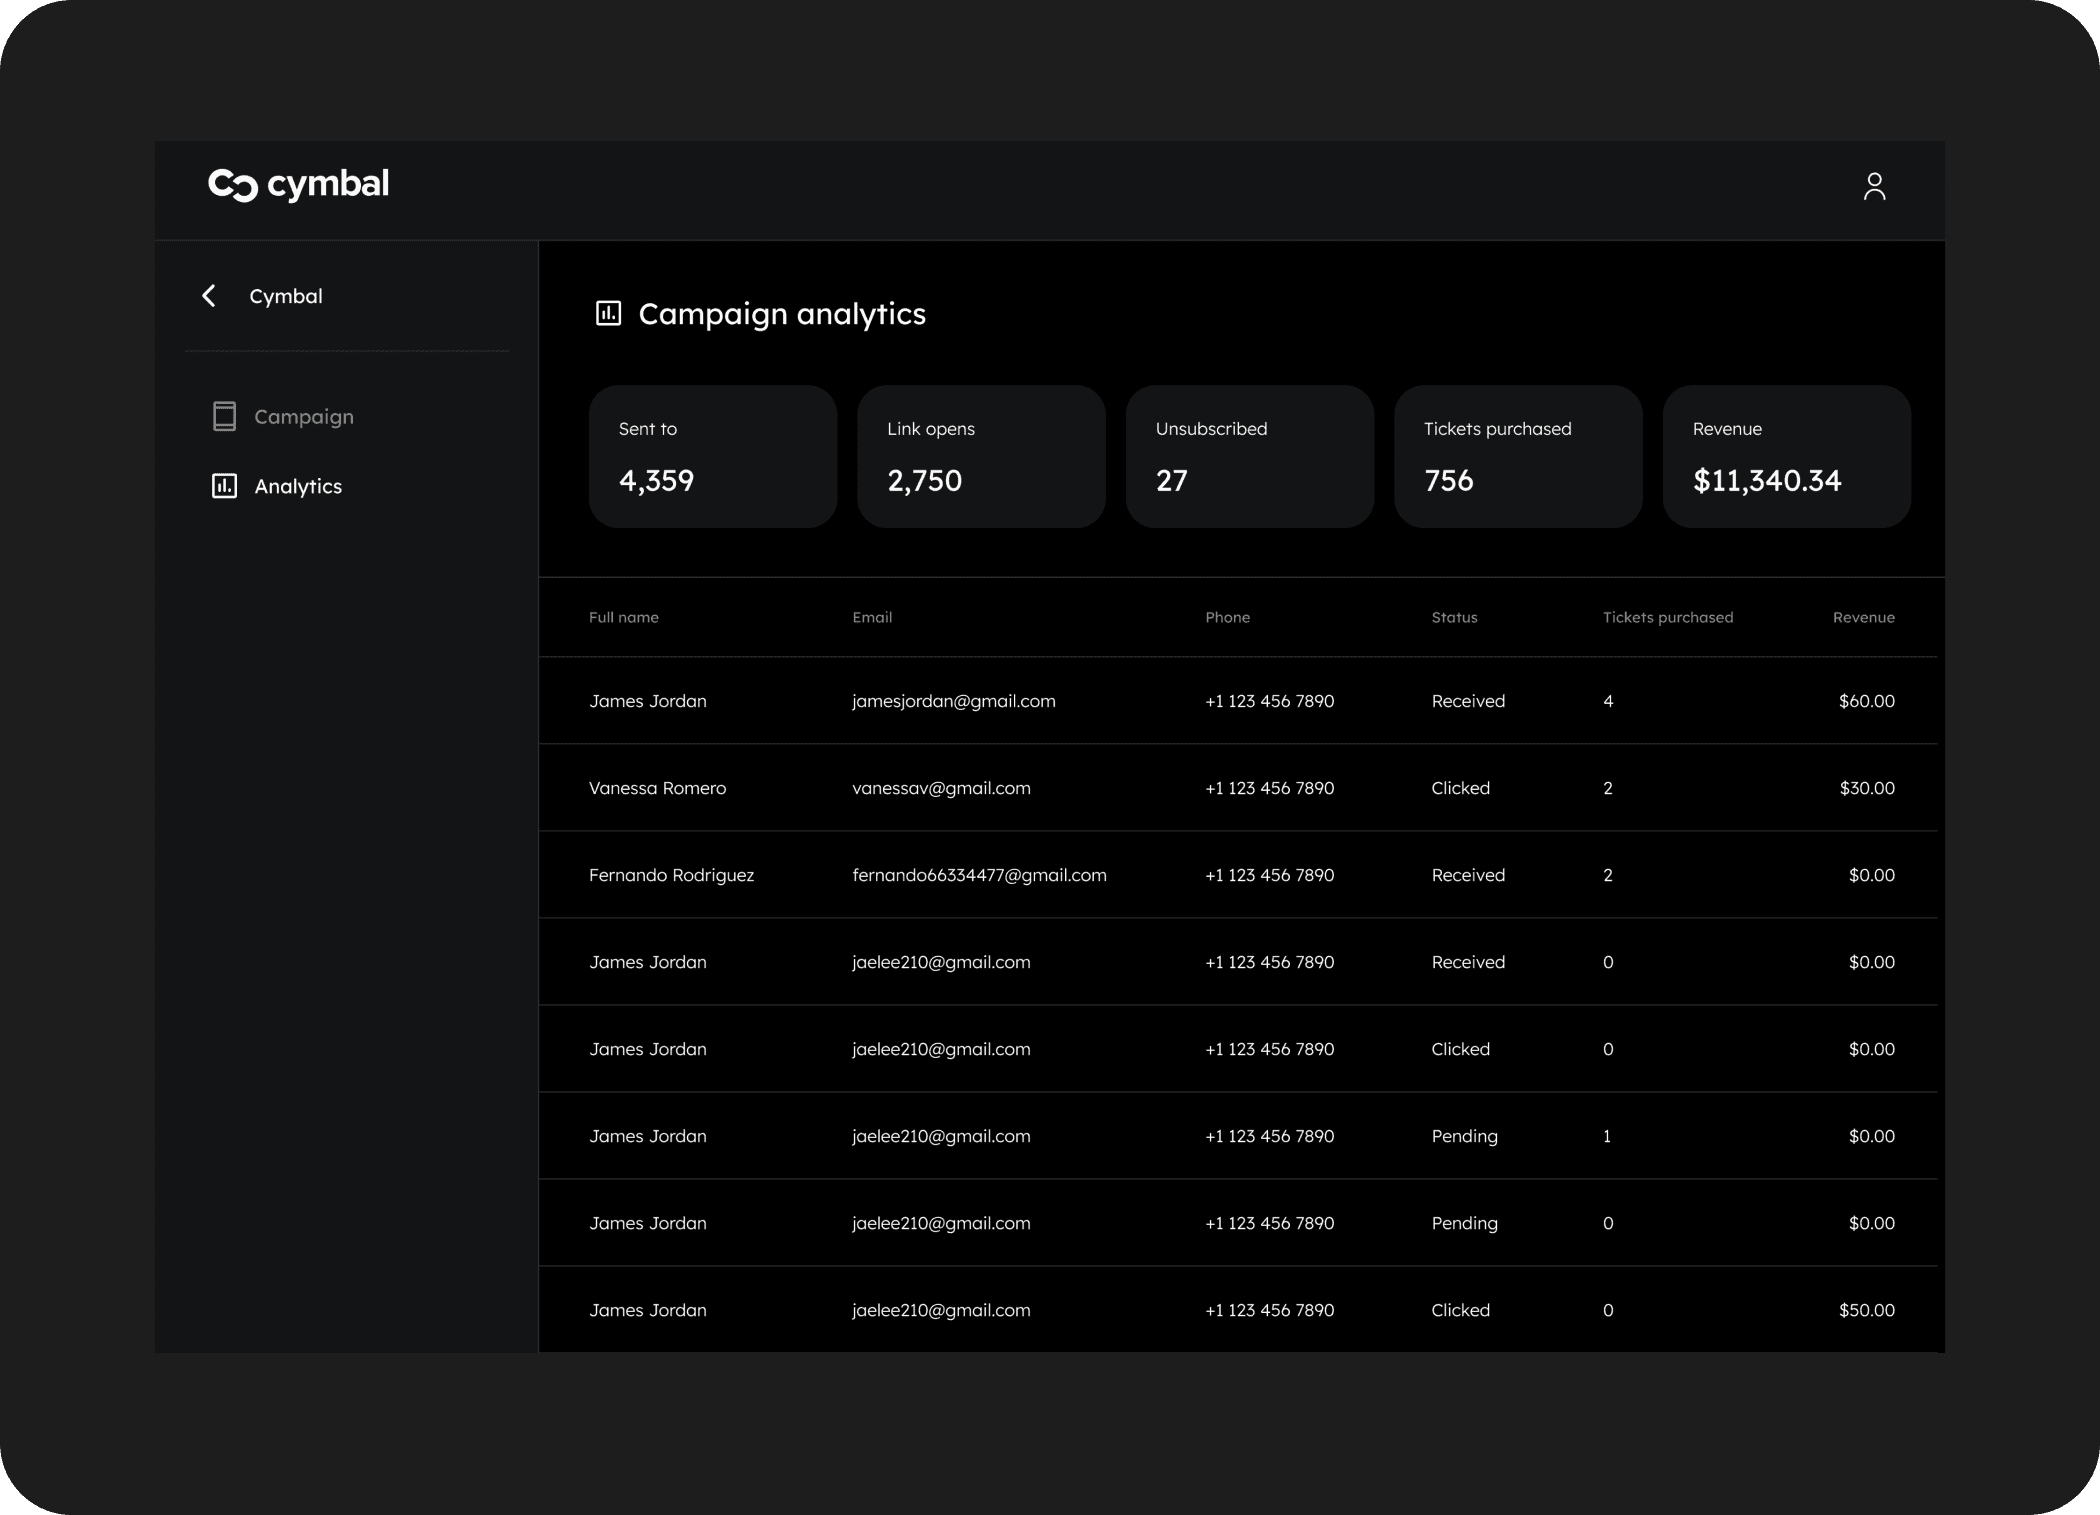Viewport: 2100px width, 1515px height.
Task: Click the Campaign sidebar icon
Action: (x=224, y=416)
